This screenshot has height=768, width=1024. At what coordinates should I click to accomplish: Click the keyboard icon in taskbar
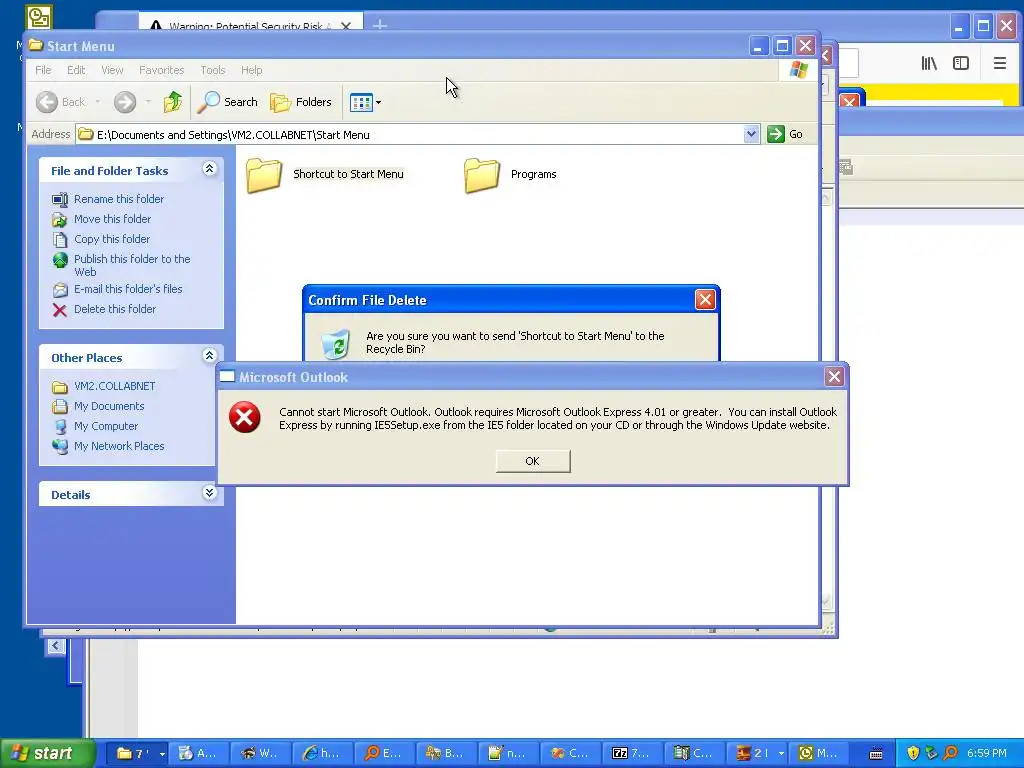[x=876, y=754]
